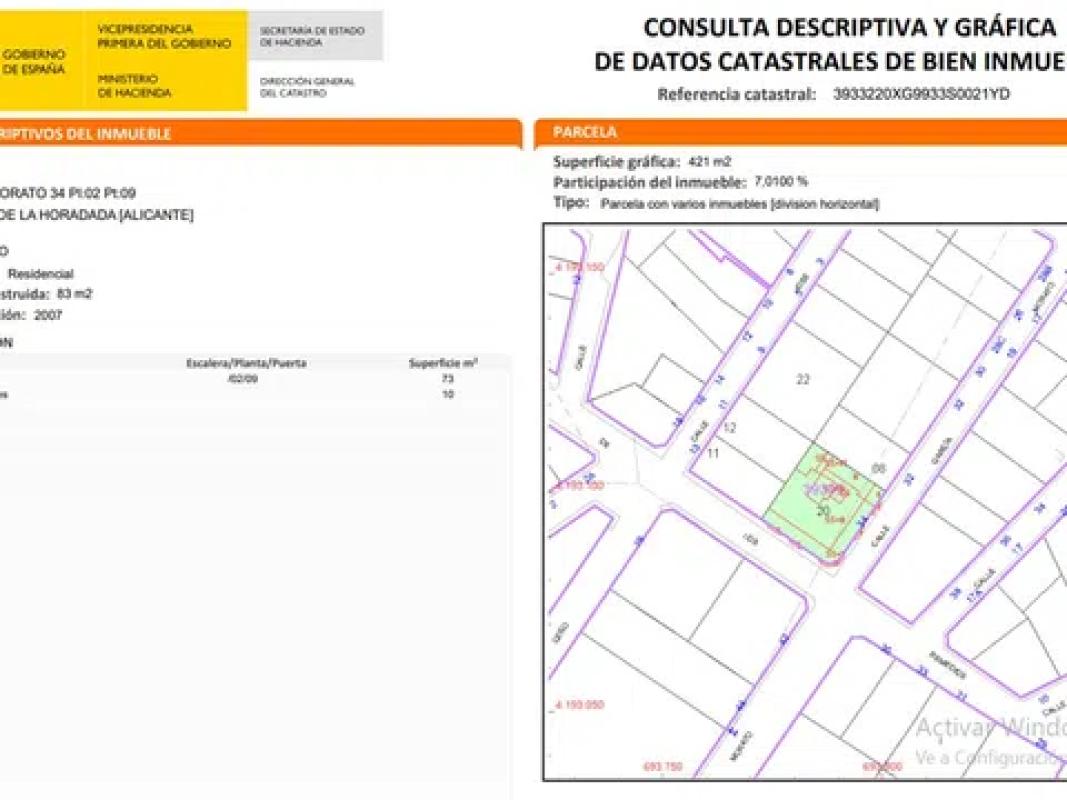Select parcel number 22 on the map
The width and height of the screenshot is (1067, 800).
coord(802,379)
